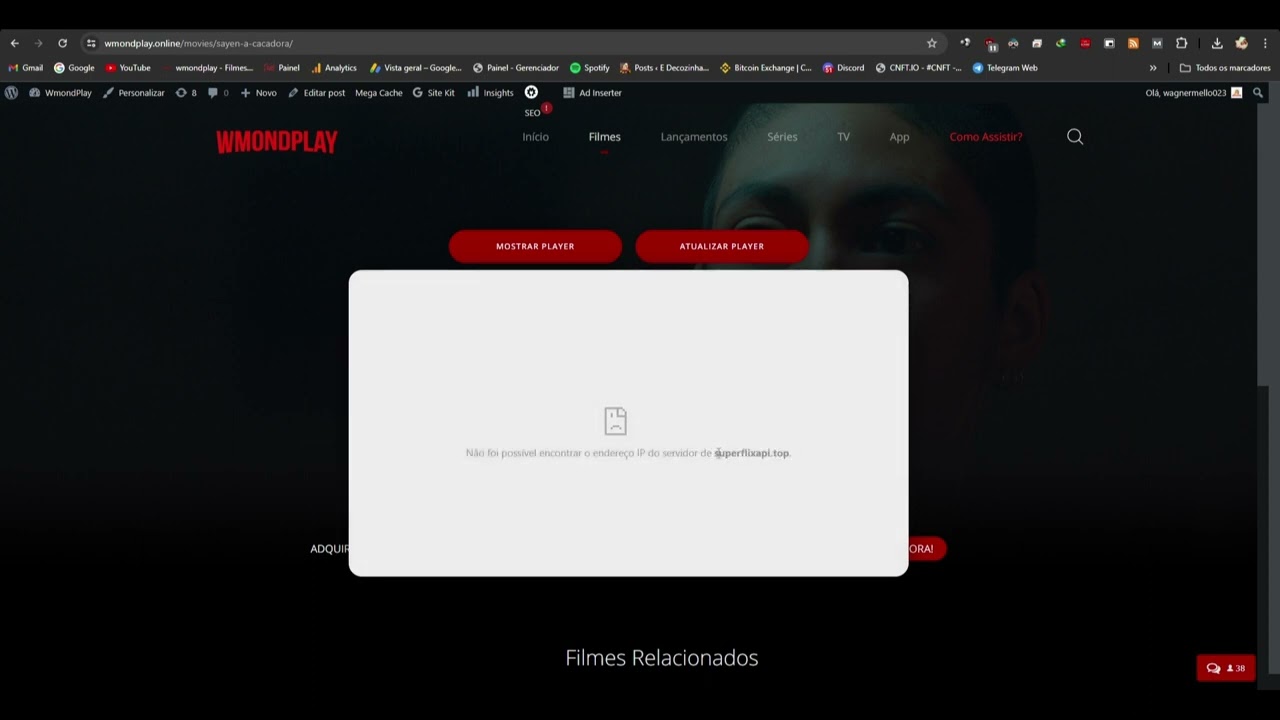Open the Painel - Gerenciador bookmark

[516, 68]
